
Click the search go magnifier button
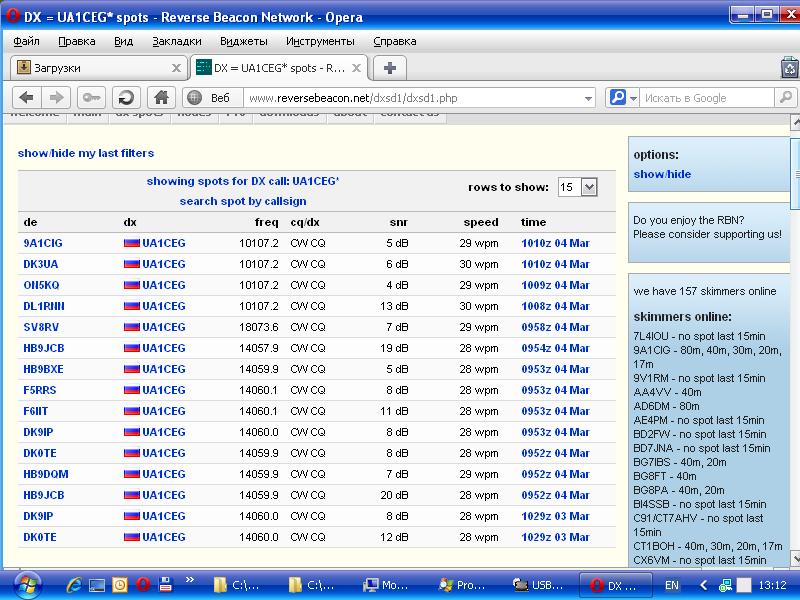click(x=786, y=97)
